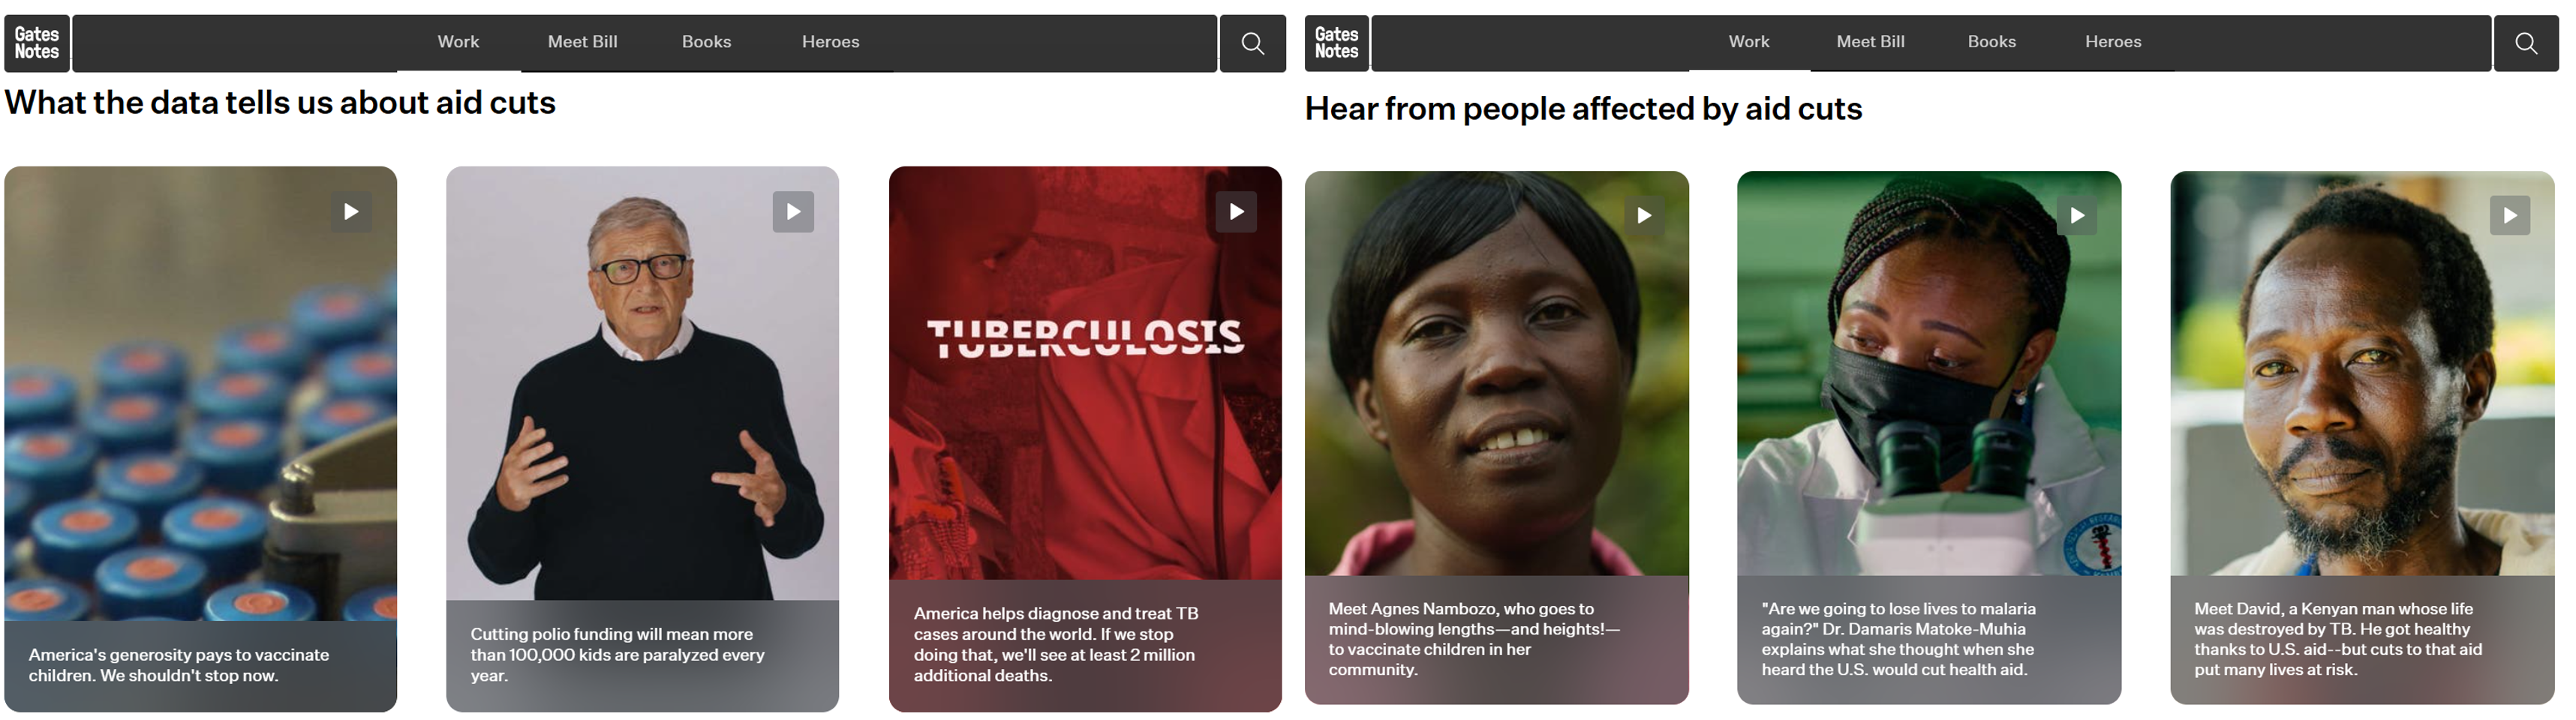Play the video about David from Kenya
This screenshot has height=720, width=2576.
click(x=2510, y=216)
